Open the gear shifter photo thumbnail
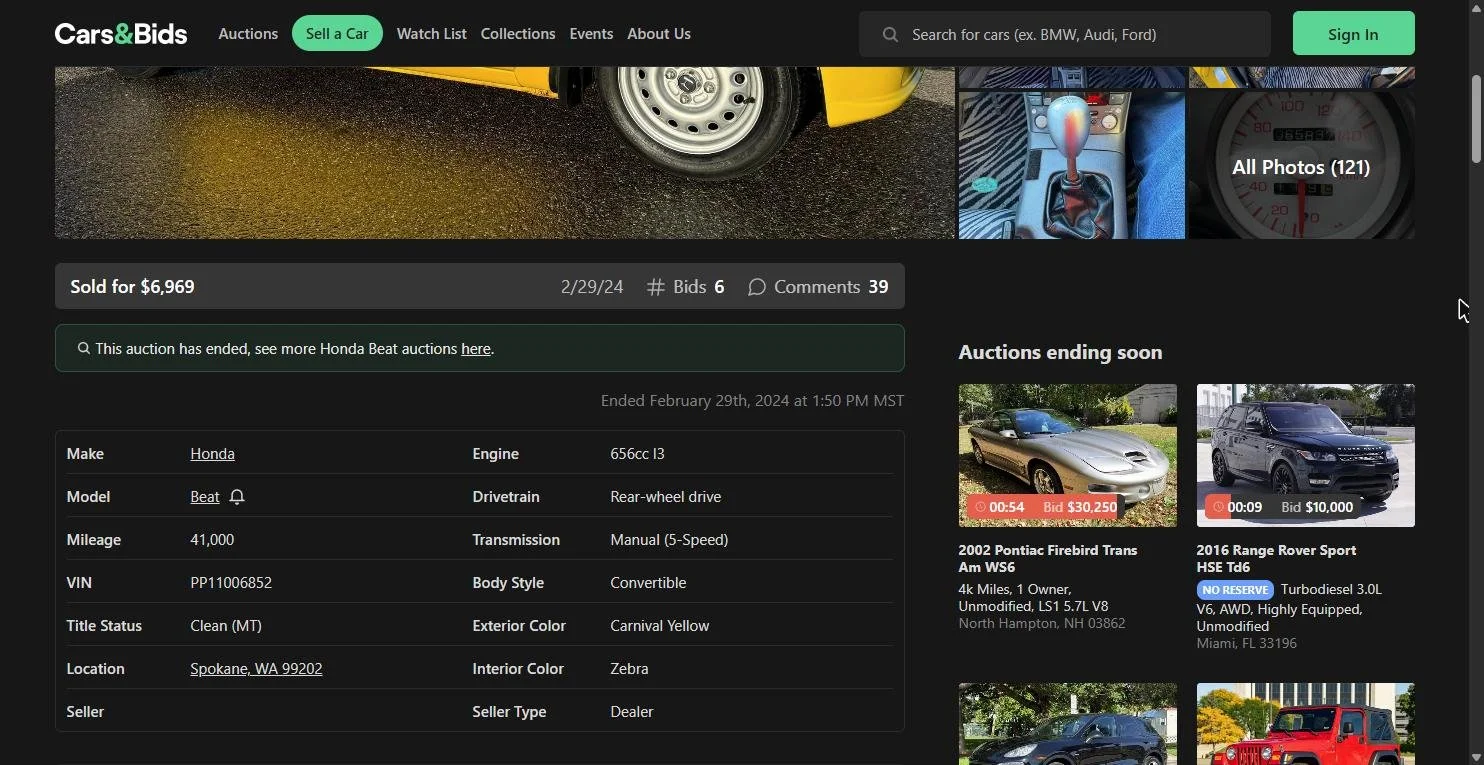Image resolution: width=1484 pixels, height=765 pixels. point(1072,166)
